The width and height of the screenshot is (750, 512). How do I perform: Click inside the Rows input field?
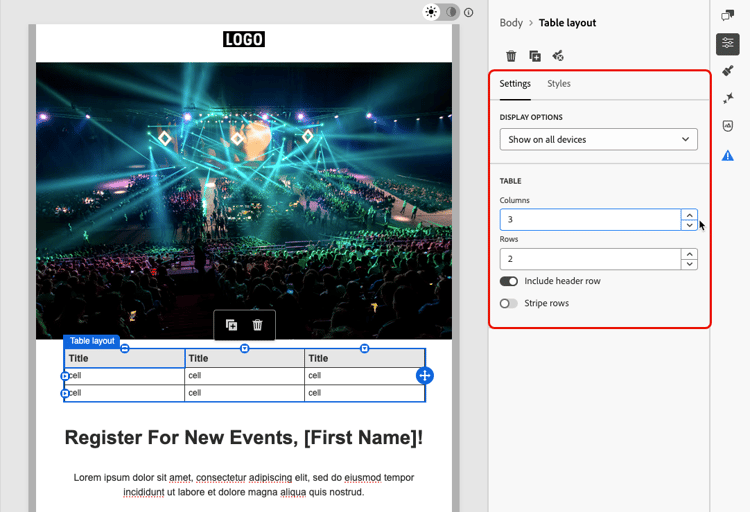590,259
